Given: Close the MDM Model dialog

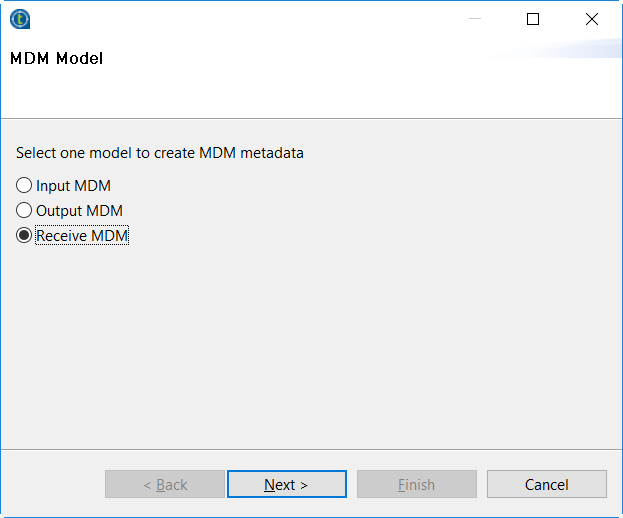Looking at the screenshot, I should pyautogui.click(x=591, y=19).
